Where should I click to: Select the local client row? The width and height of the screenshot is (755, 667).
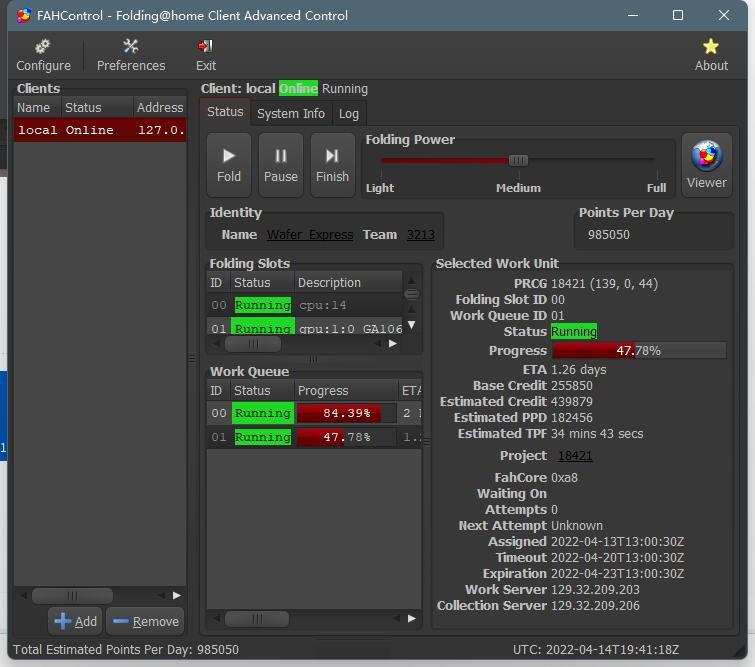100,130
